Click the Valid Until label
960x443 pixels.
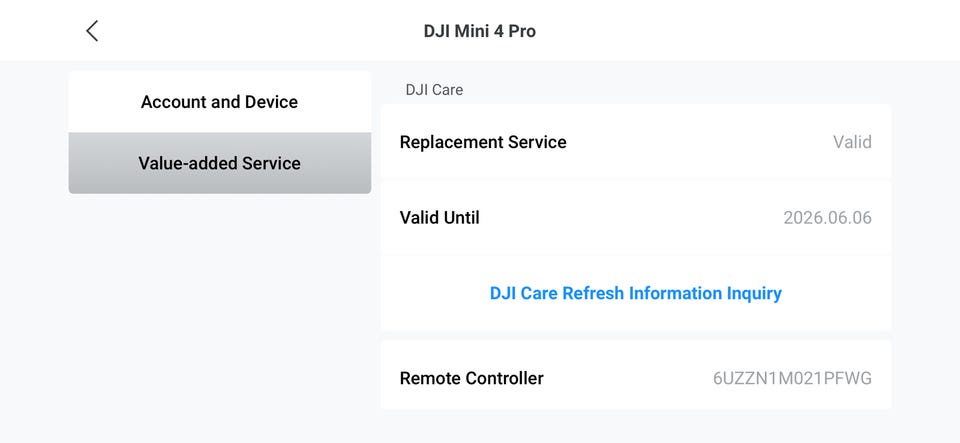tap(439, 217)
